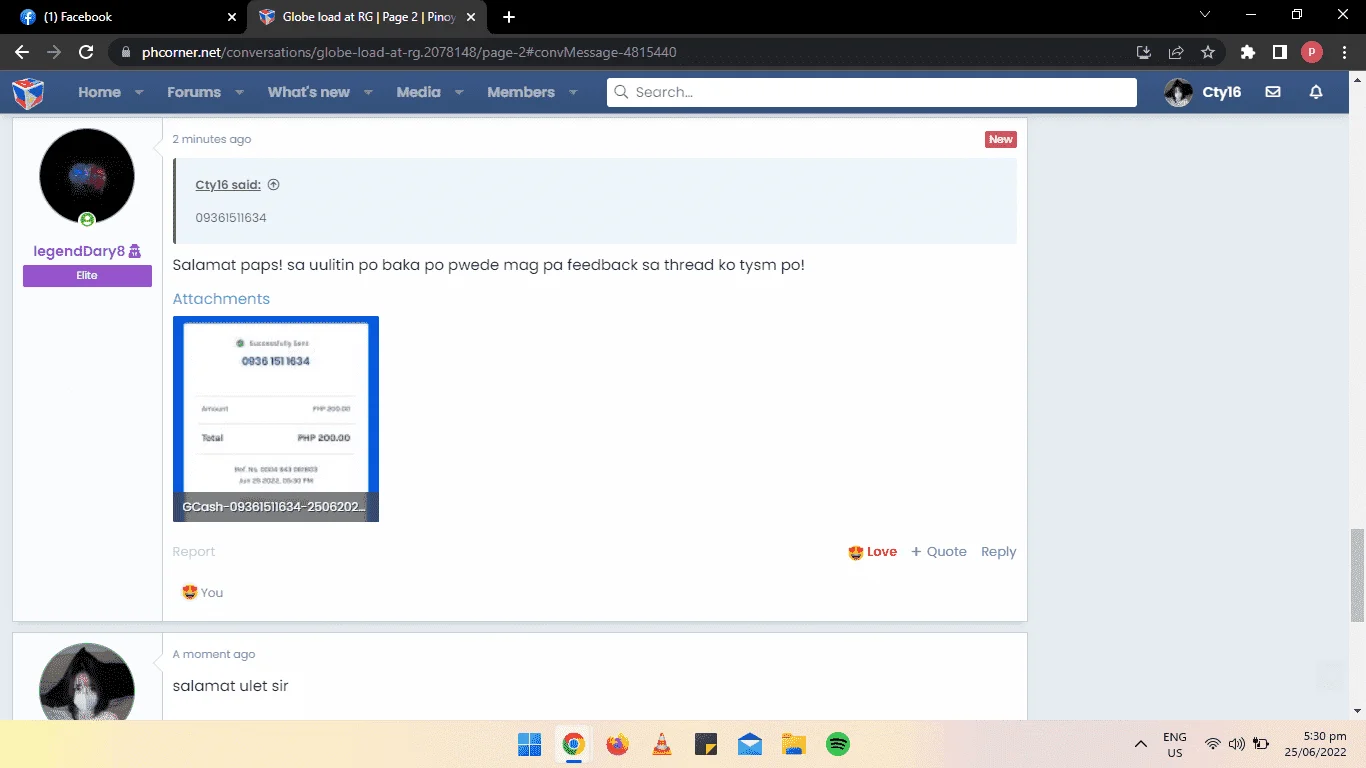Image resolution: width=1366 pixels, height=768 pixels.
Task: Click Chrome back arrow button
Action: pyautogui.click(x=22, y=52)
